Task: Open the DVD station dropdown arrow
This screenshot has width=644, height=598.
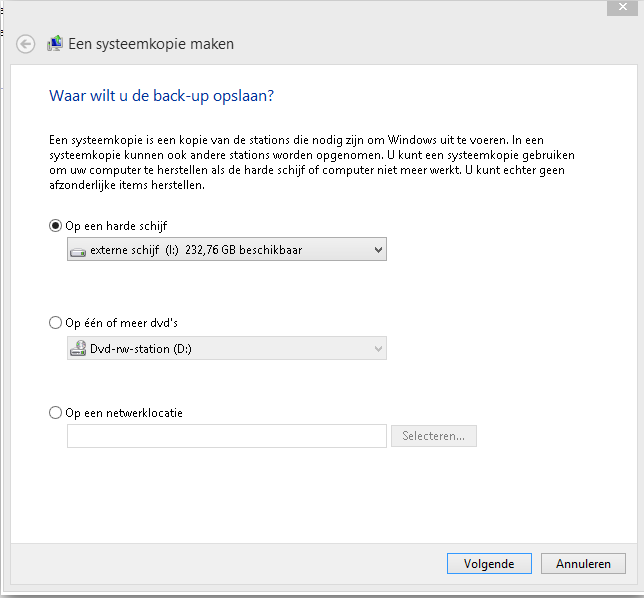Action: click(377, 348)
